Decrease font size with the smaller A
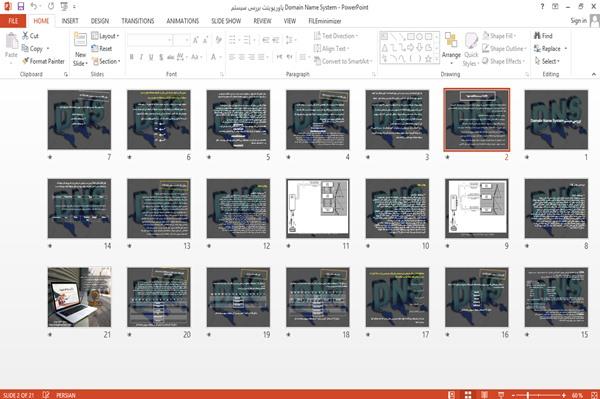This screenshot has height=399, width=600. pos(205,40)
